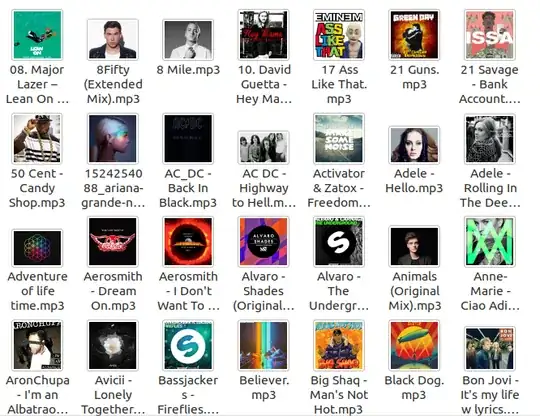Select 21 Savage Bank Account file icon
Image resolution: width=540 pixels, height=416 pixels.
pos(490,35)
